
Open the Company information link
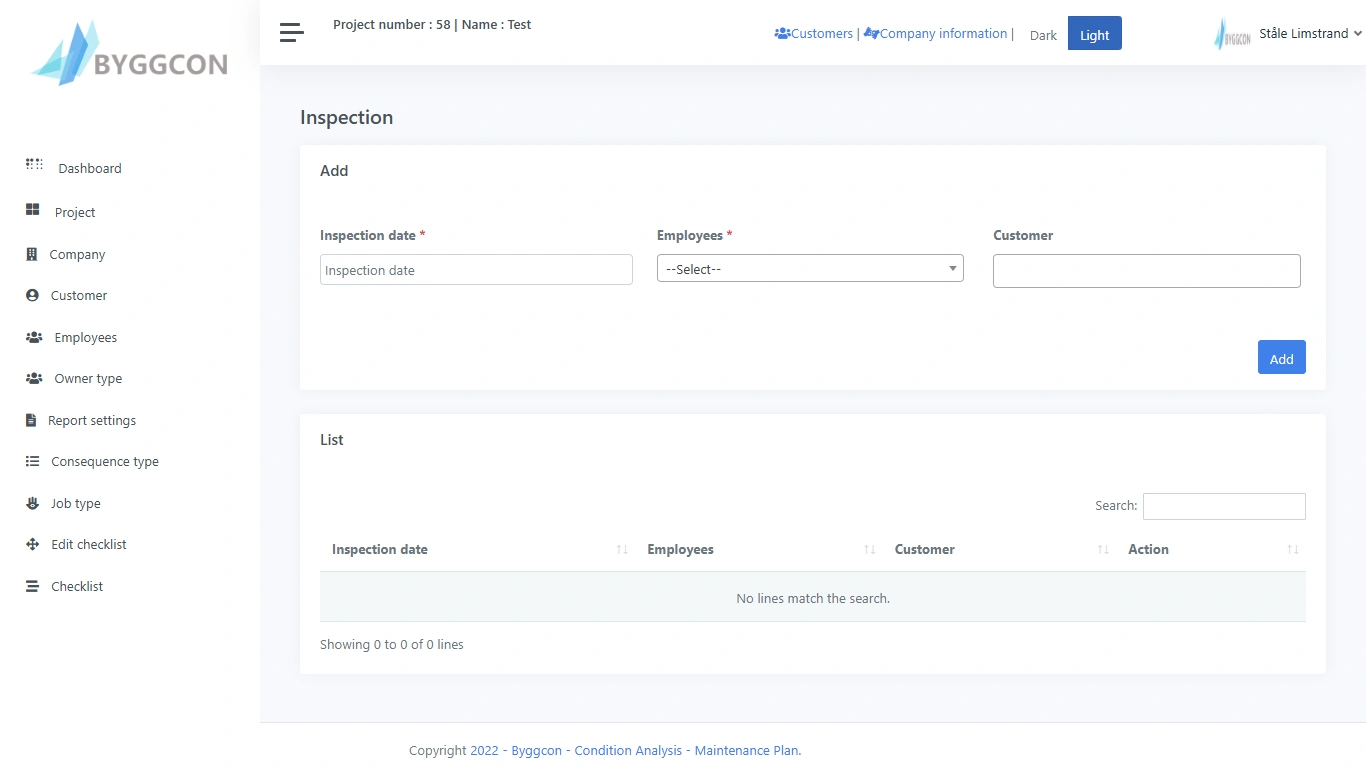coord(943,33)
